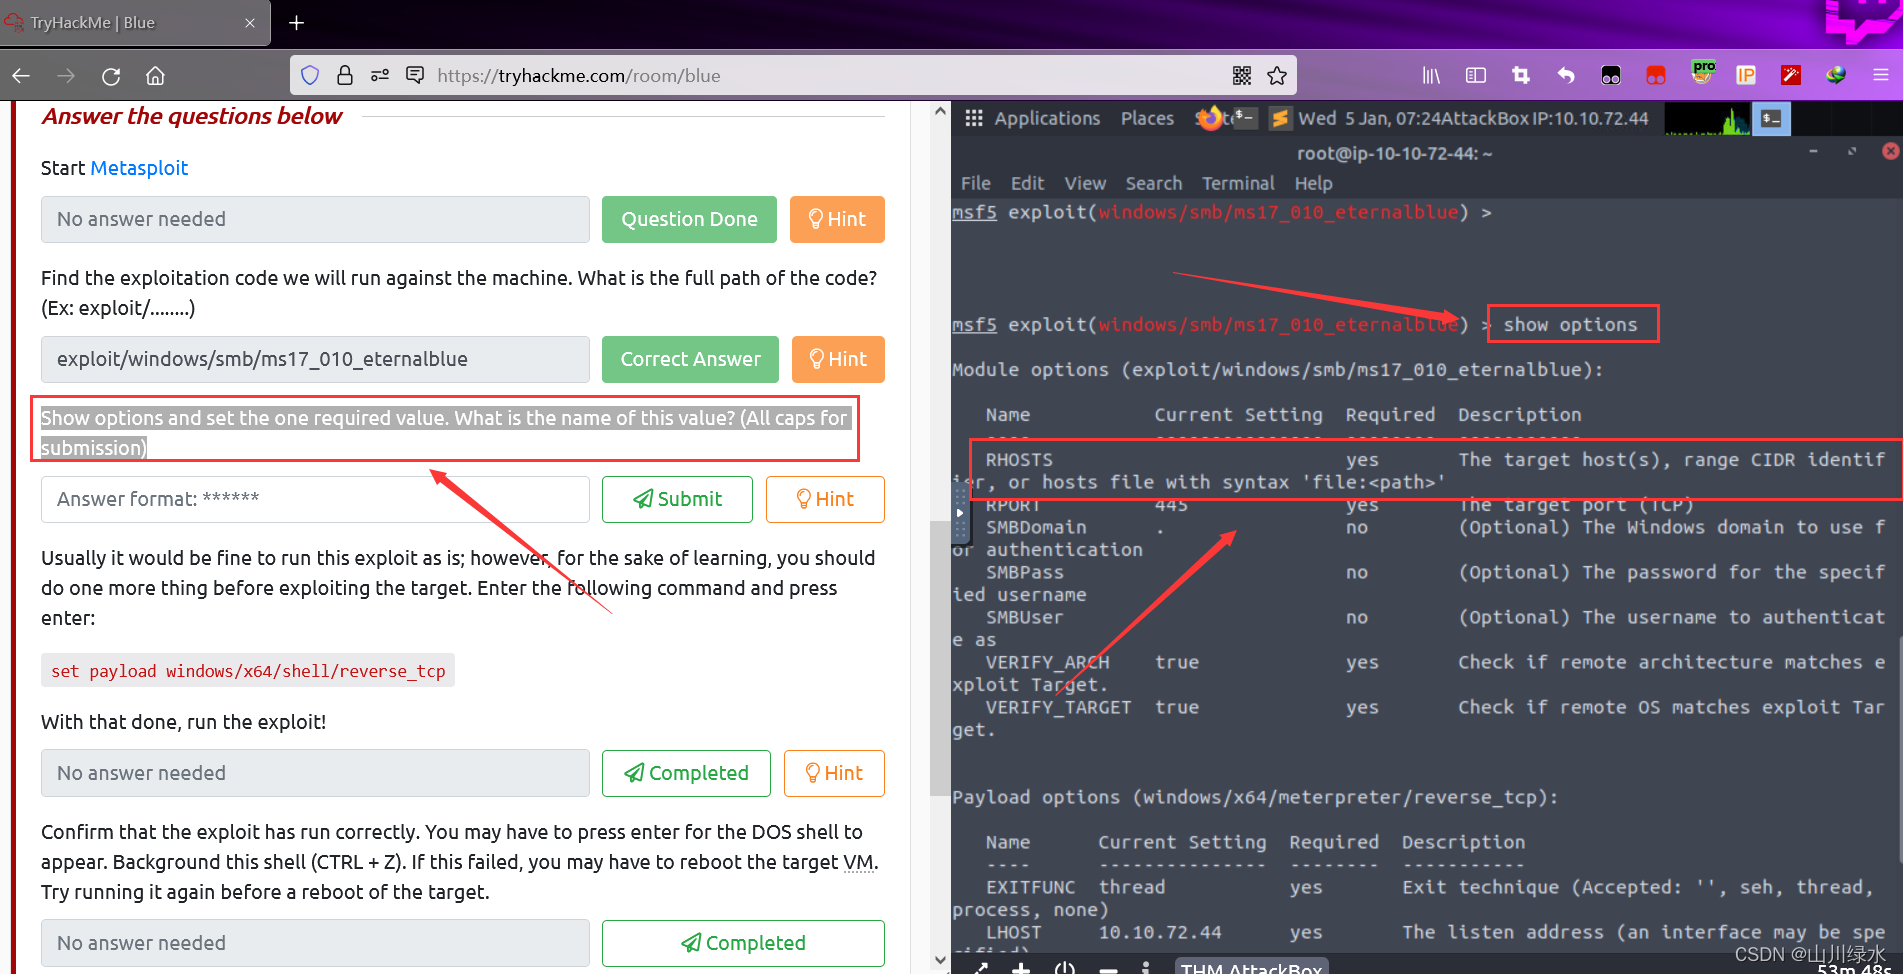This screenshot has height=974, width=1903.
Task: Open the red mask extension icon
Action: 1656,76
